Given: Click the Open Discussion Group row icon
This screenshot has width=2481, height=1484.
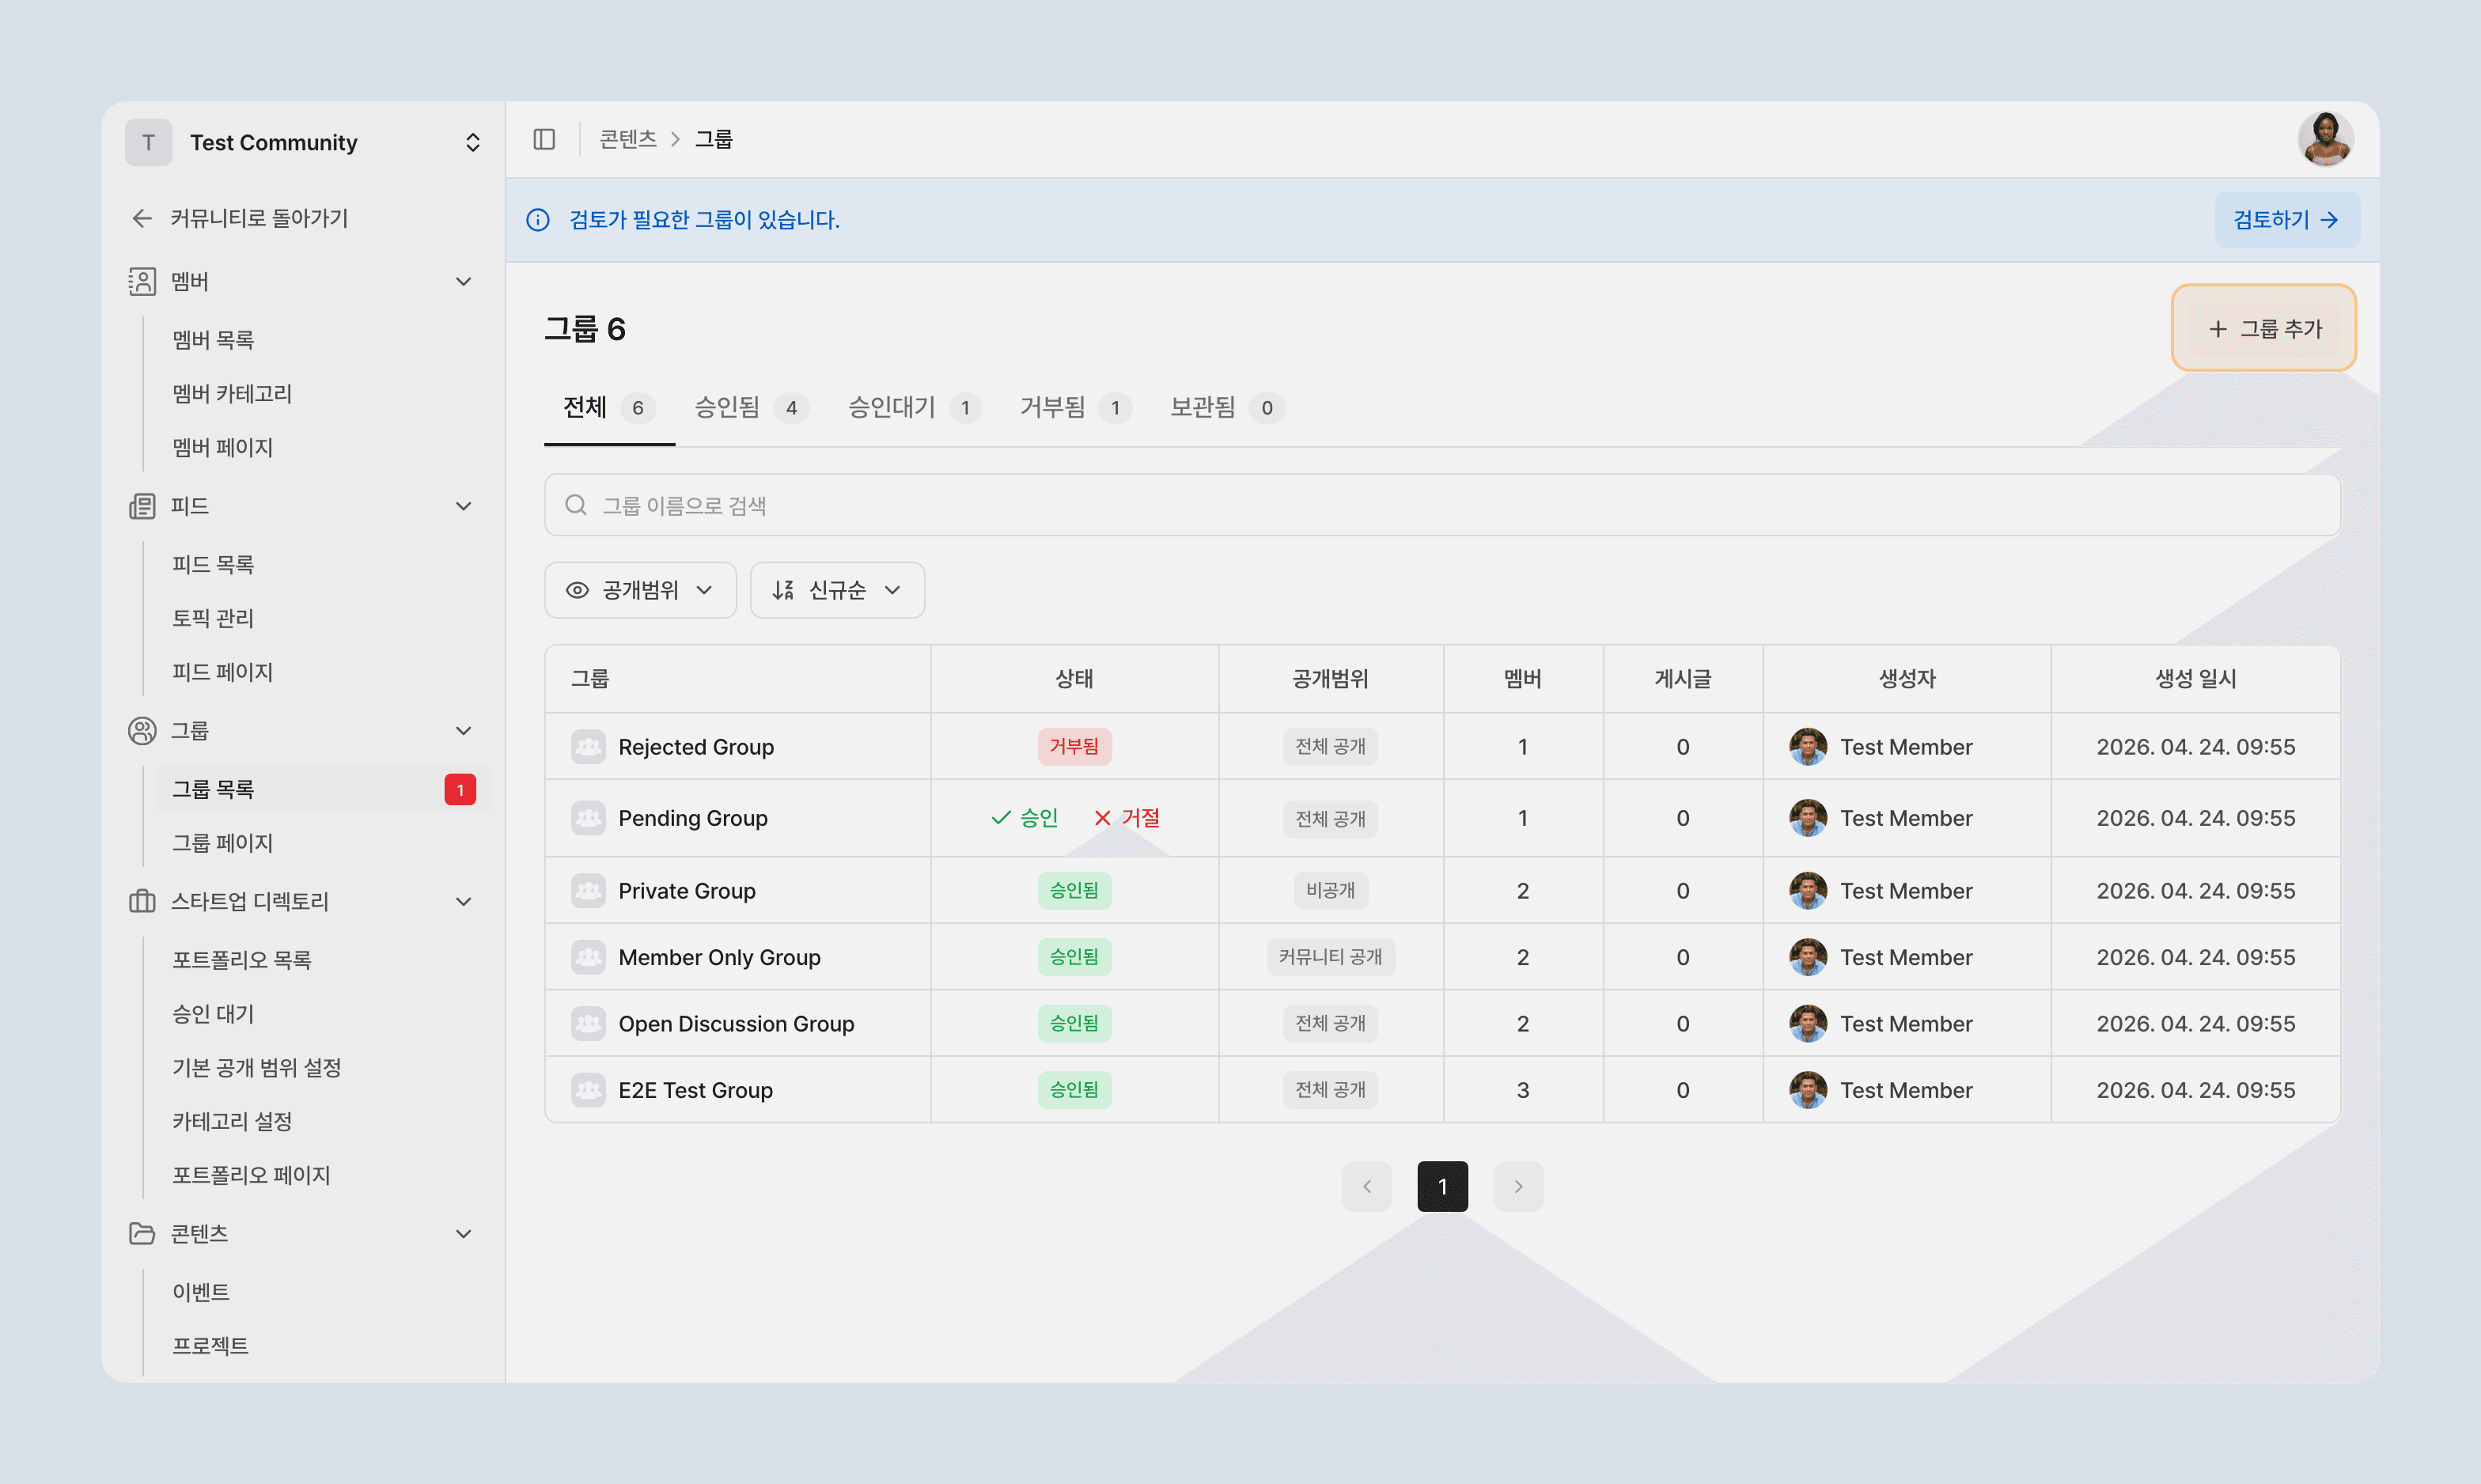Looking at the screenshot, I should pyautogui.click(x=588, y=1024).
